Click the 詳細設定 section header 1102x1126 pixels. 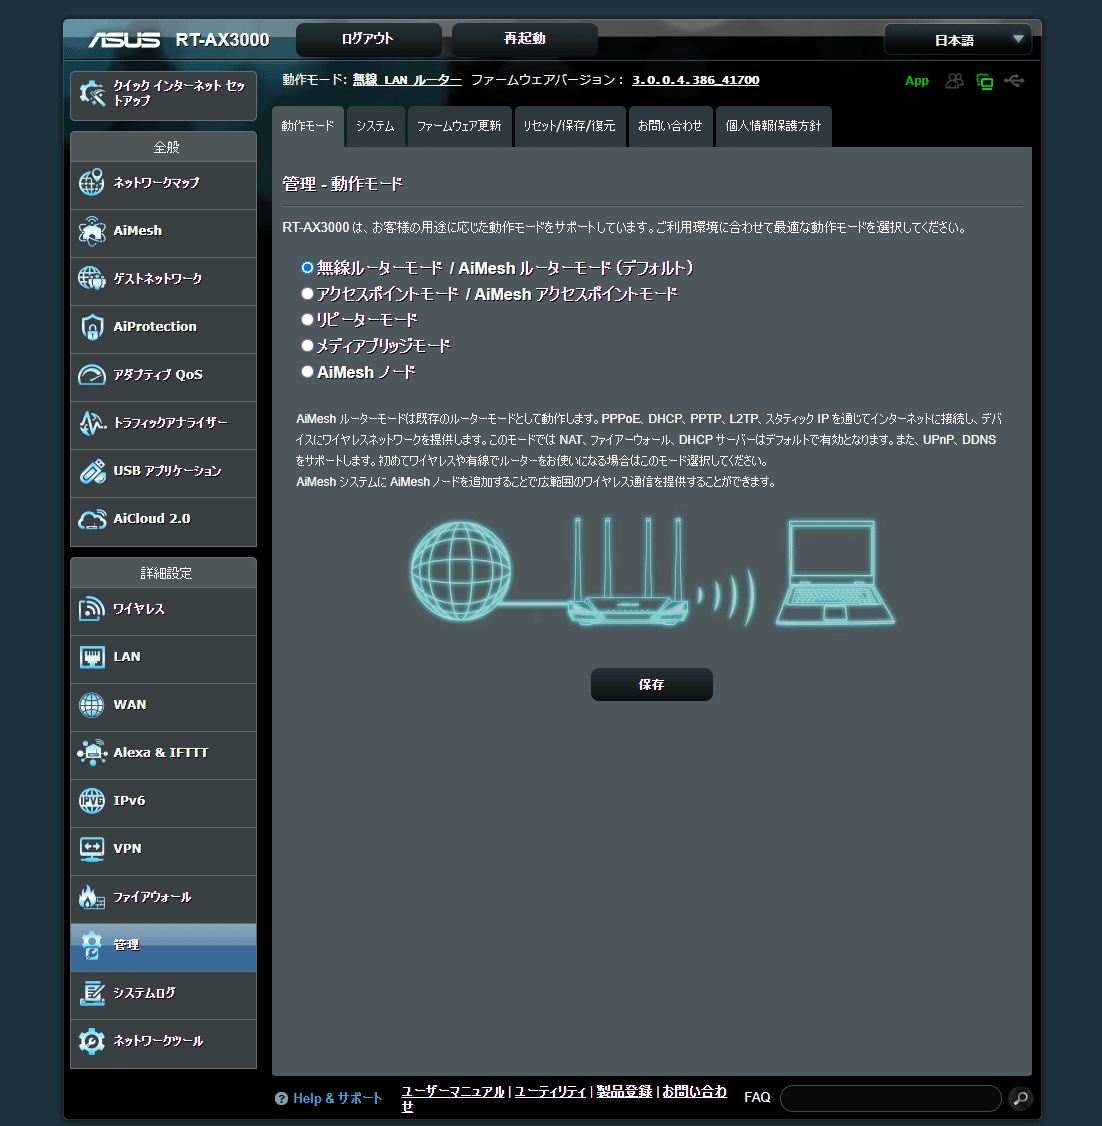pos(164,572)
